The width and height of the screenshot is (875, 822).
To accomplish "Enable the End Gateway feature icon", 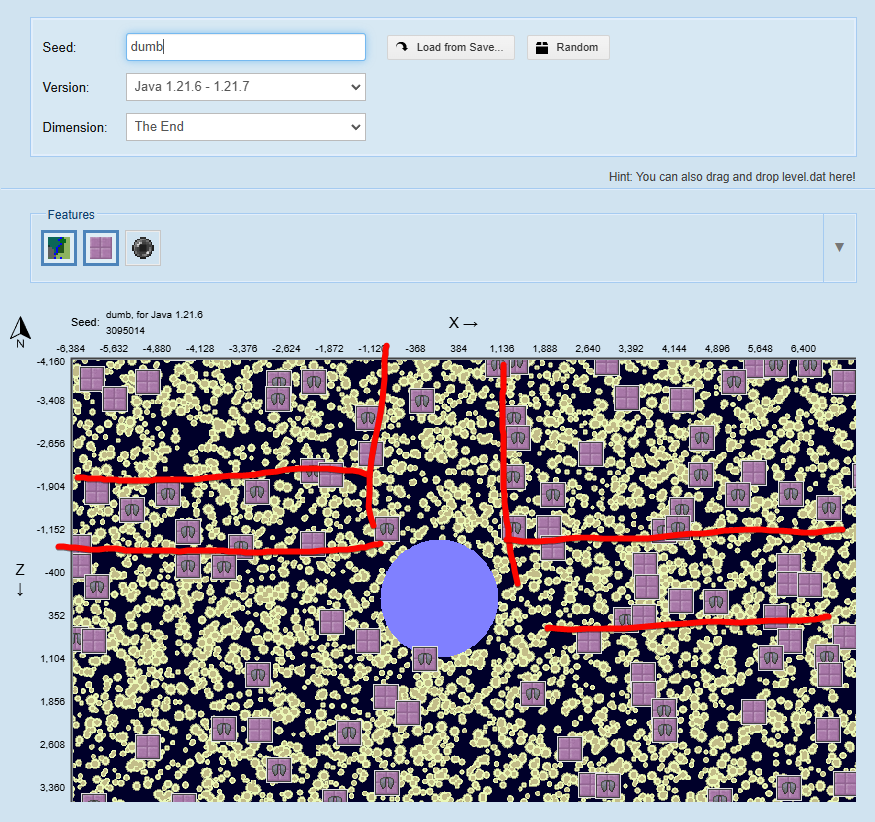I will pos(143,248).
